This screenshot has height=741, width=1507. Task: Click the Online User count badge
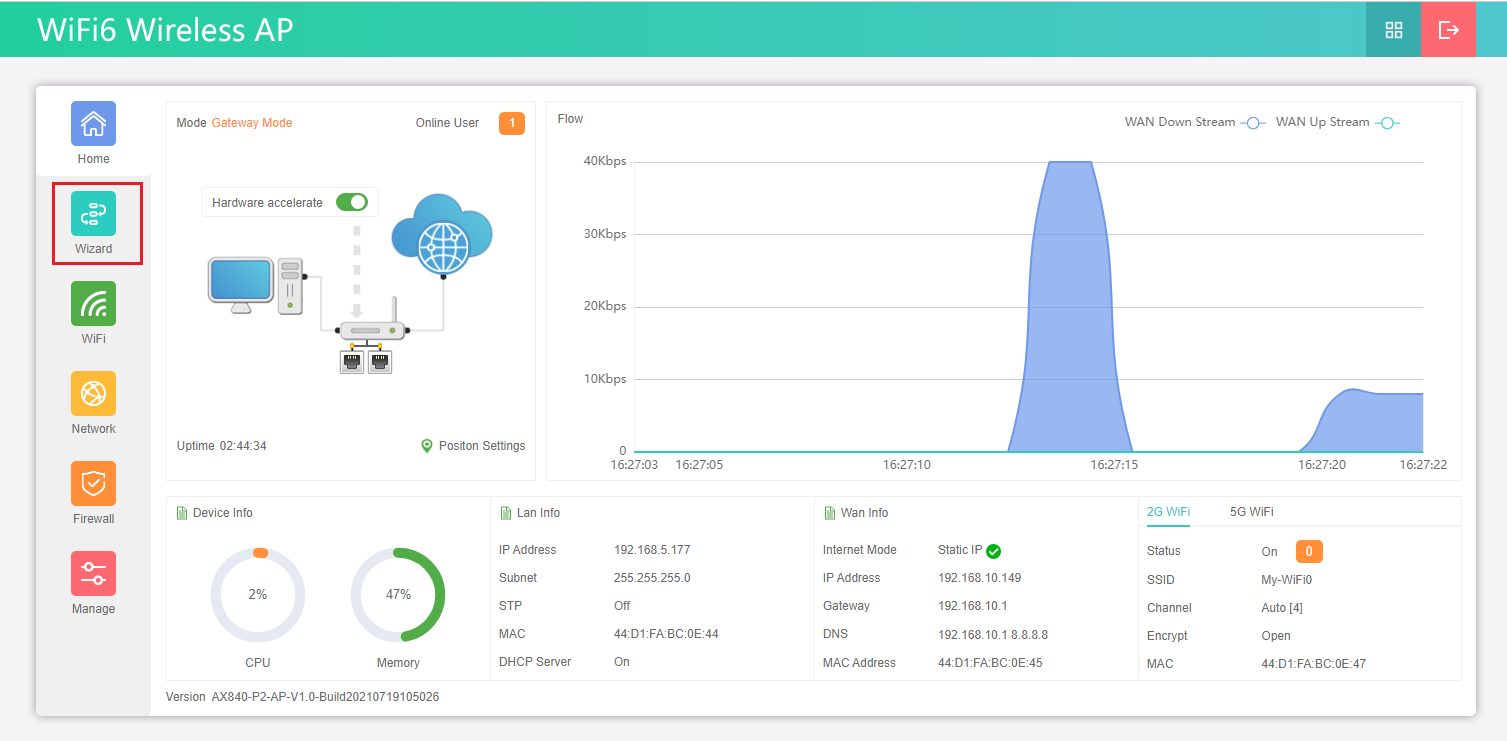click(511, 124)
